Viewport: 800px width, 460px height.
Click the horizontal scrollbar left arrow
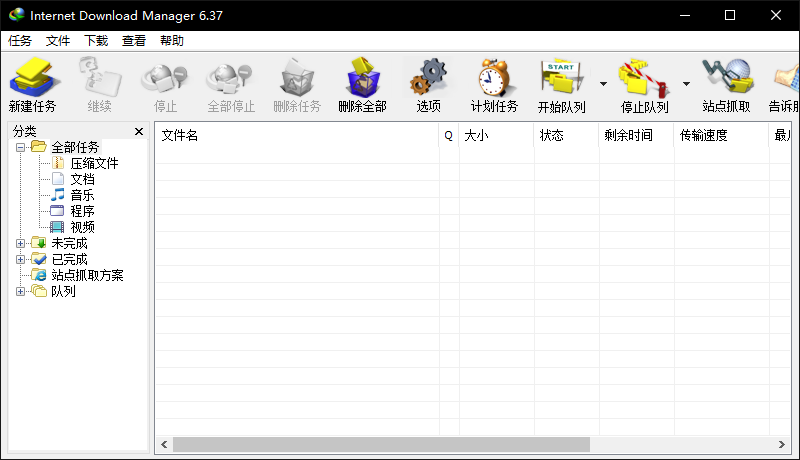tap(164, 444)
